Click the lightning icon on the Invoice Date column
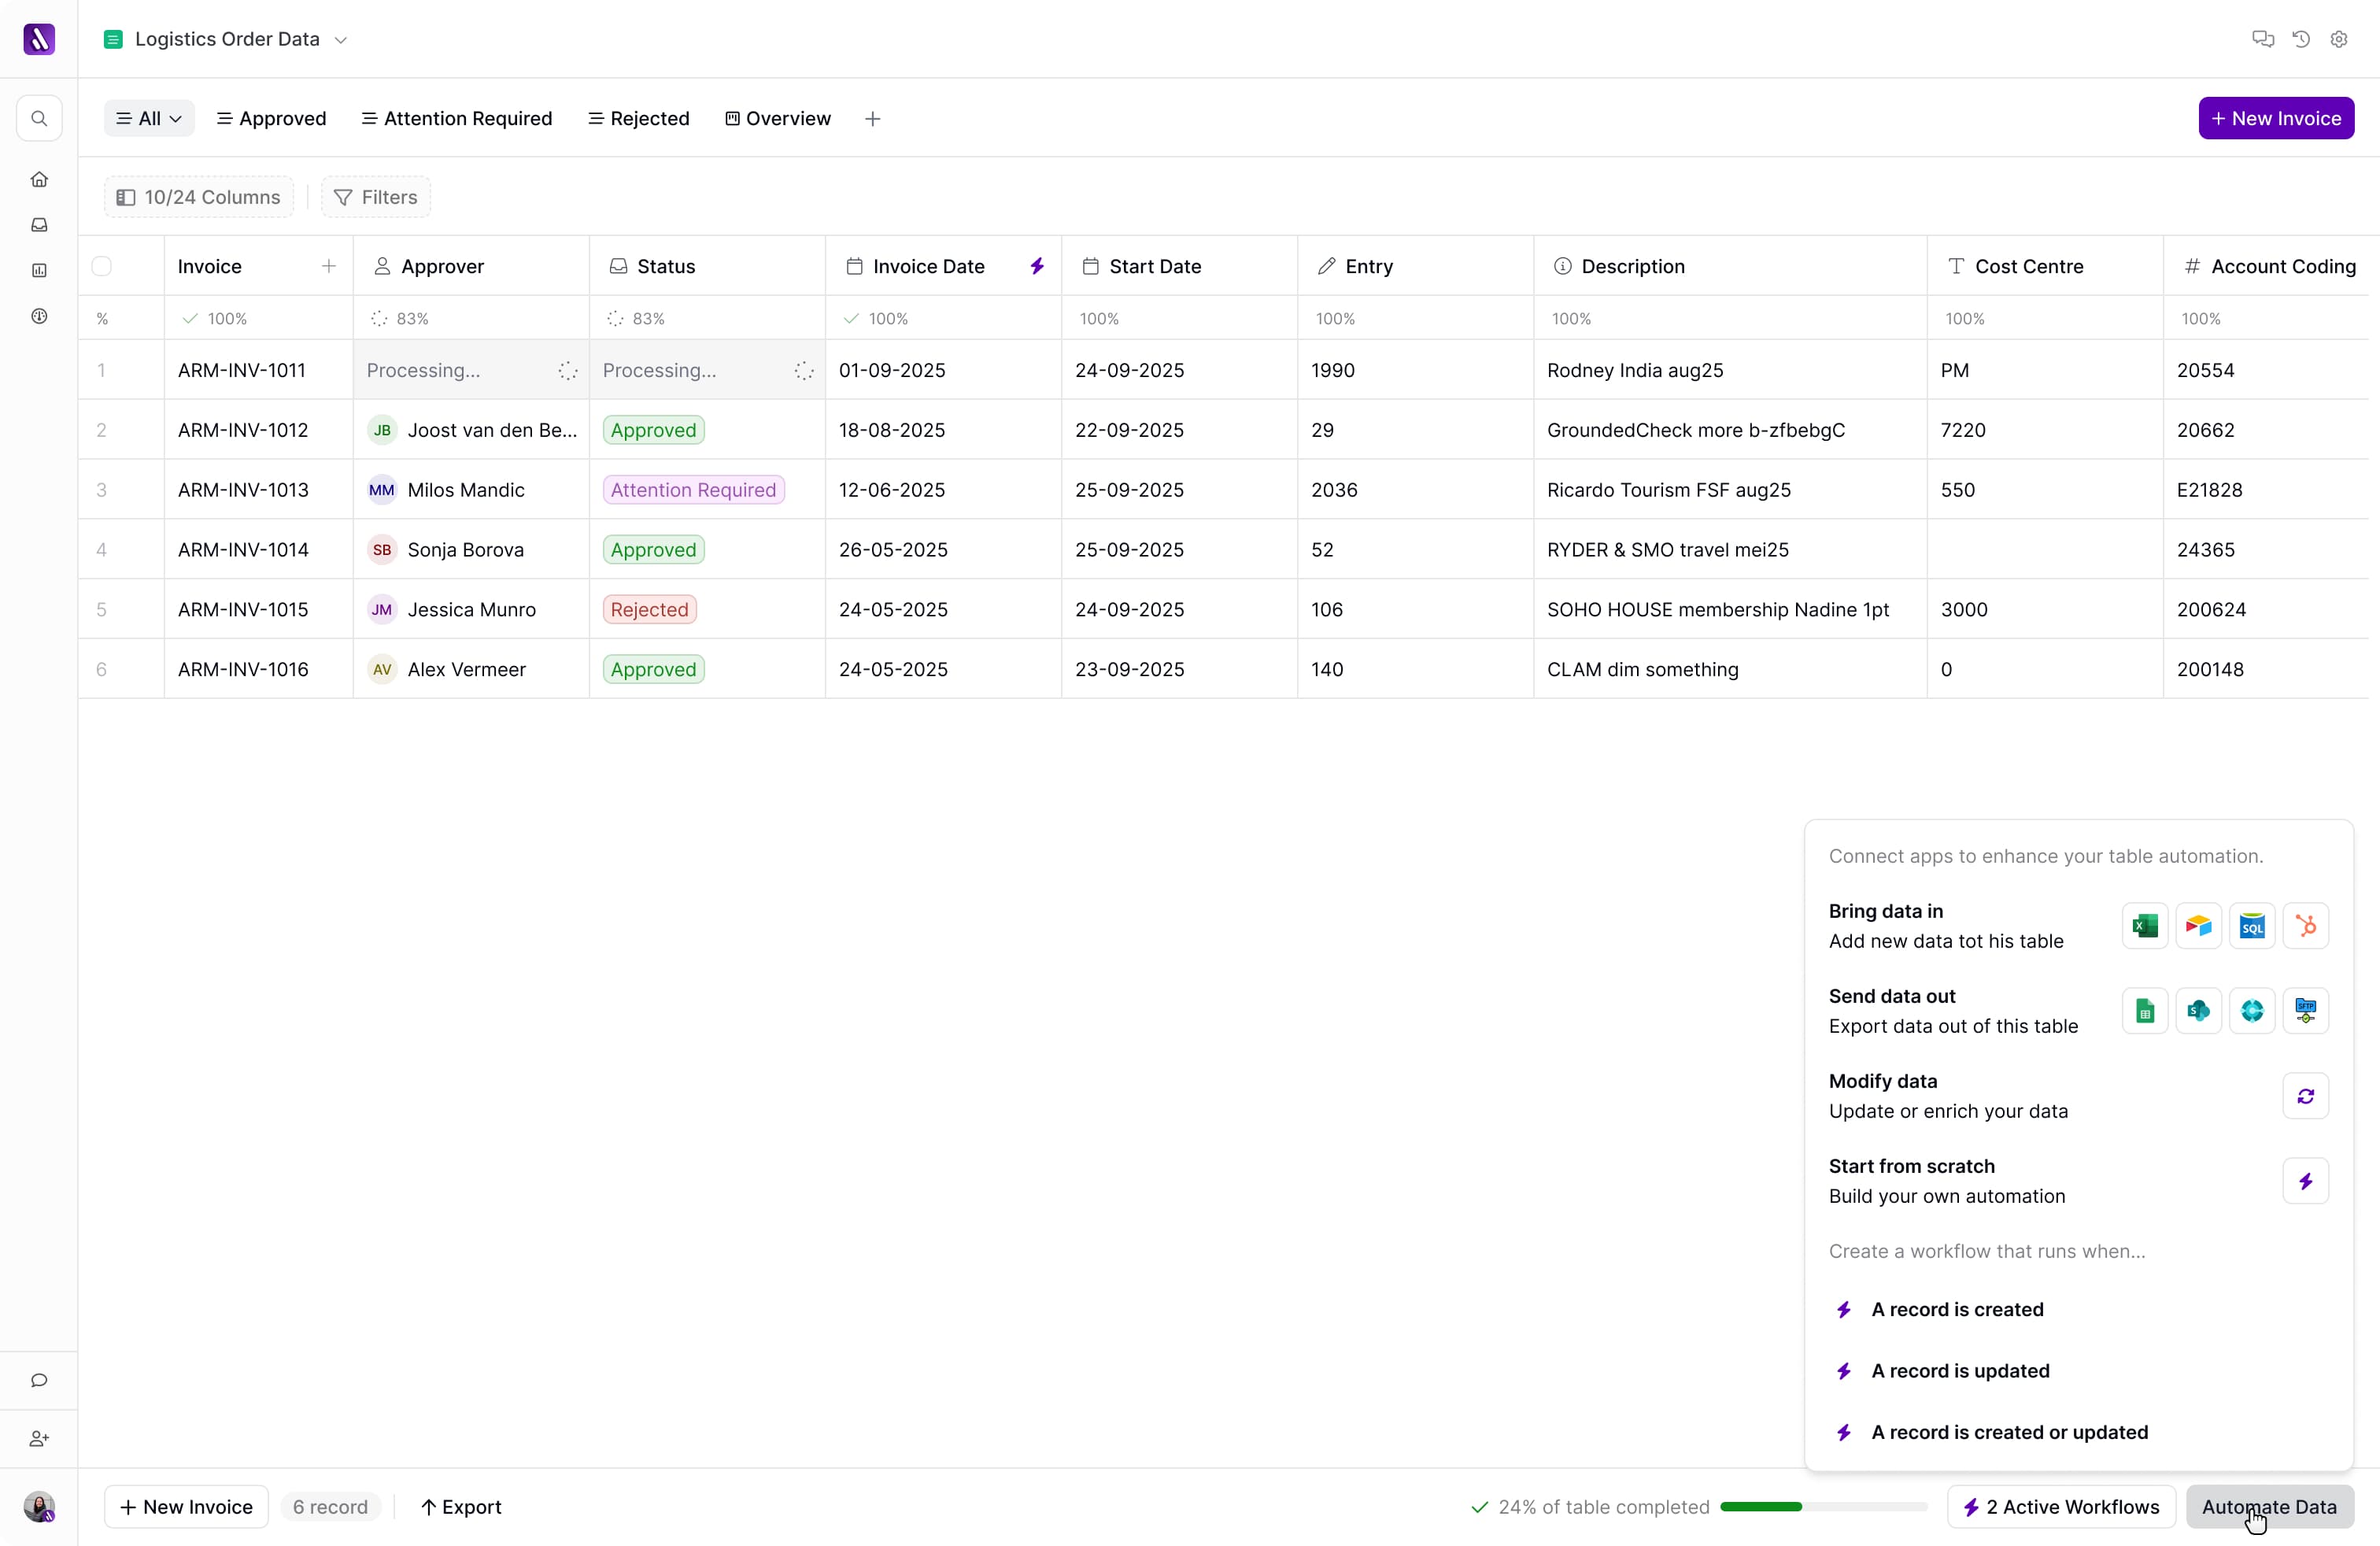 click(x=1037, y=266)
